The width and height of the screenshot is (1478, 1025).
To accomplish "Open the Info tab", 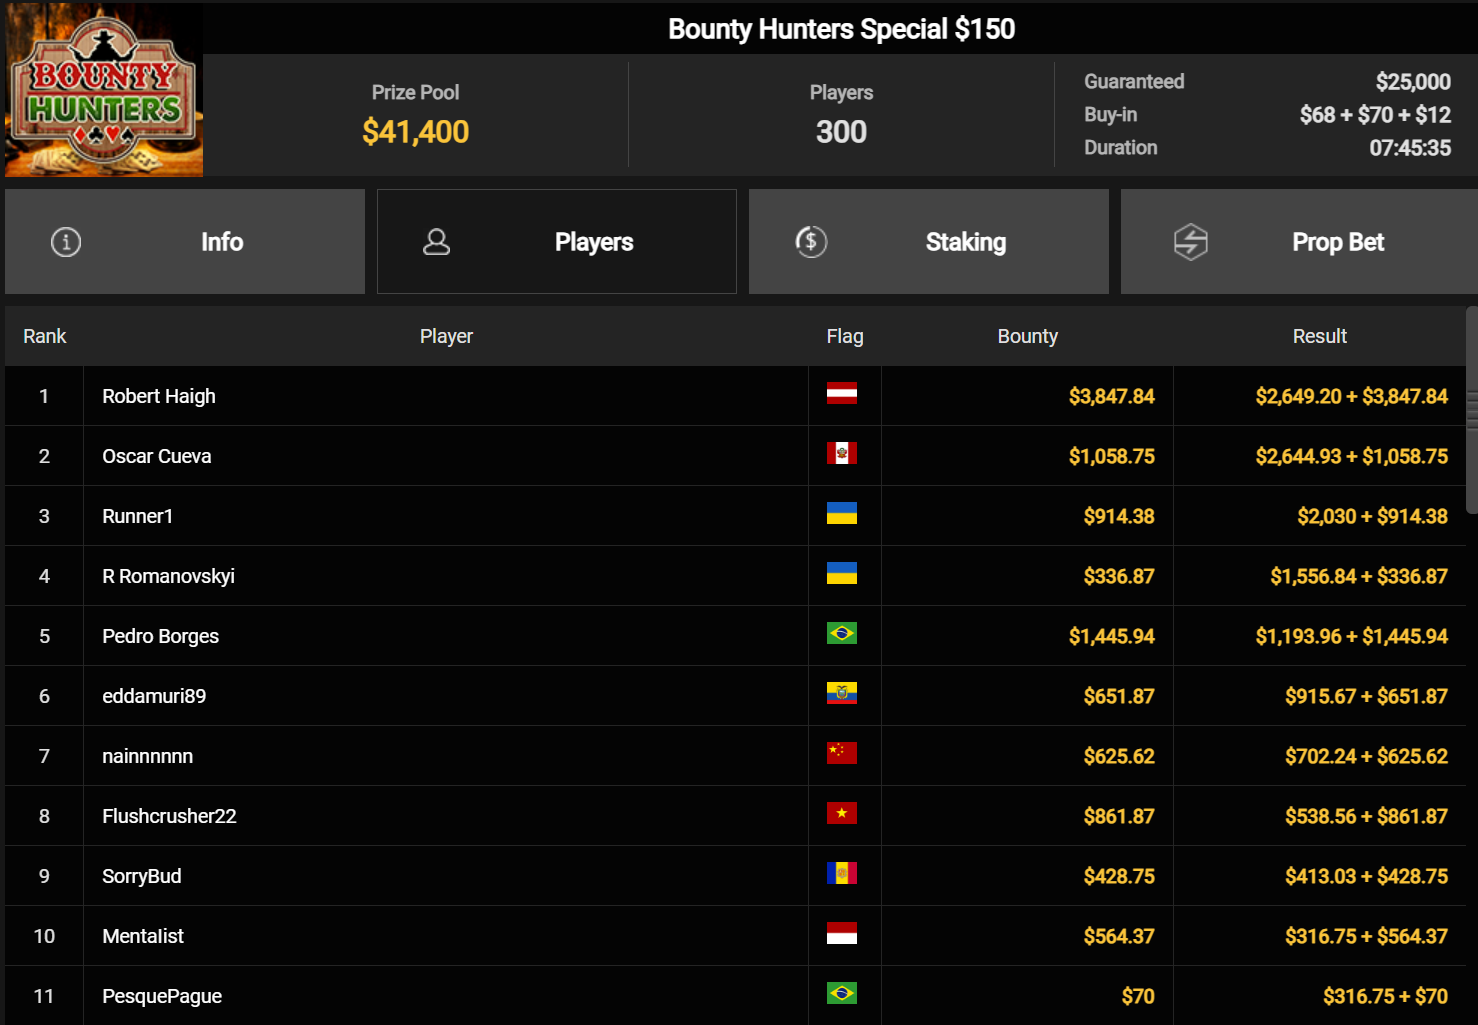I will [185, 242].
